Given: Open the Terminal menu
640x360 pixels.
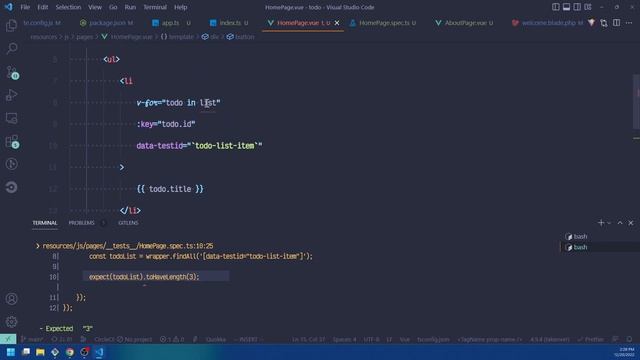Looking at the screenshot, I should 155,7.
